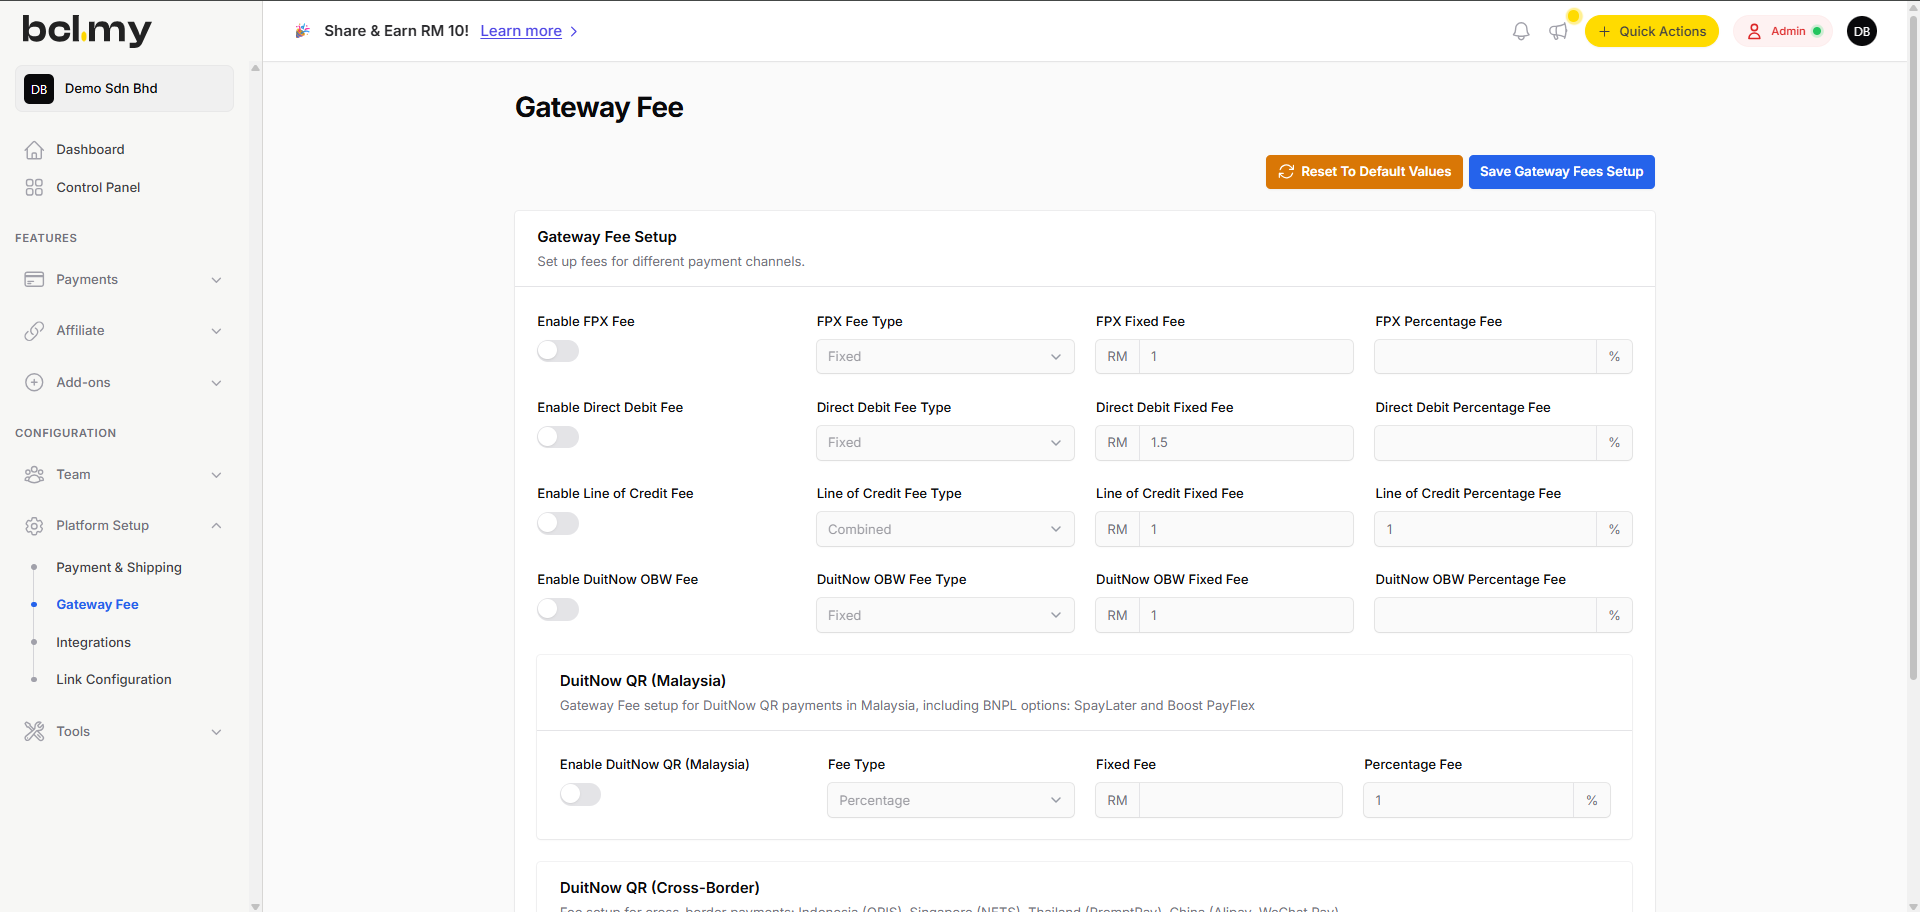The height and width of the screenshot is (912, 1920).
Task: Click the Direct Debit Fixed Fee input
Action: click(1246, 443)
